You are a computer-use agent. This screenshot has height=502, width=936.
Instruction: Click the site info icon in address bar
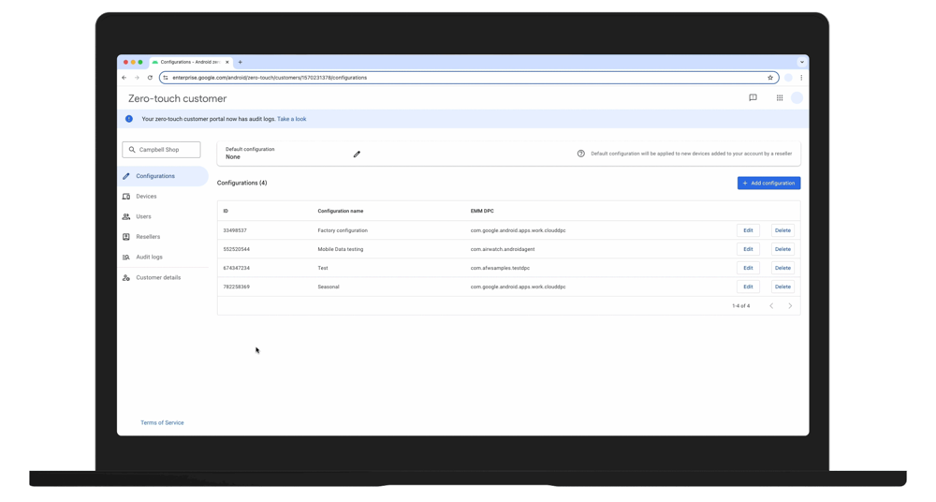point(166,78)
